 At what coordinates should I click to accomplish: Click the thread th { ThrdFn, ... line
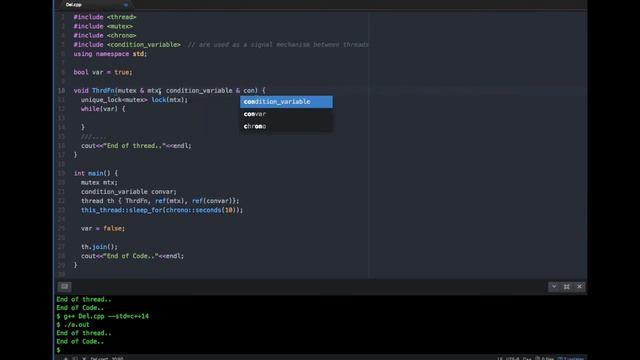point(160,201)
